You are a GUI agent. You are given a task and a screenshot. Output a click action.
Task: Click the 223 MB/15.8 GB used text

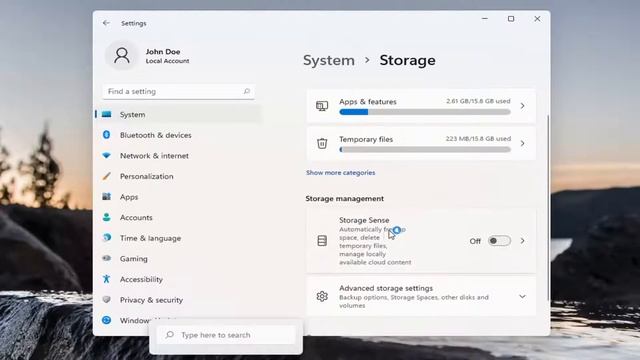(x=478, y=138)
